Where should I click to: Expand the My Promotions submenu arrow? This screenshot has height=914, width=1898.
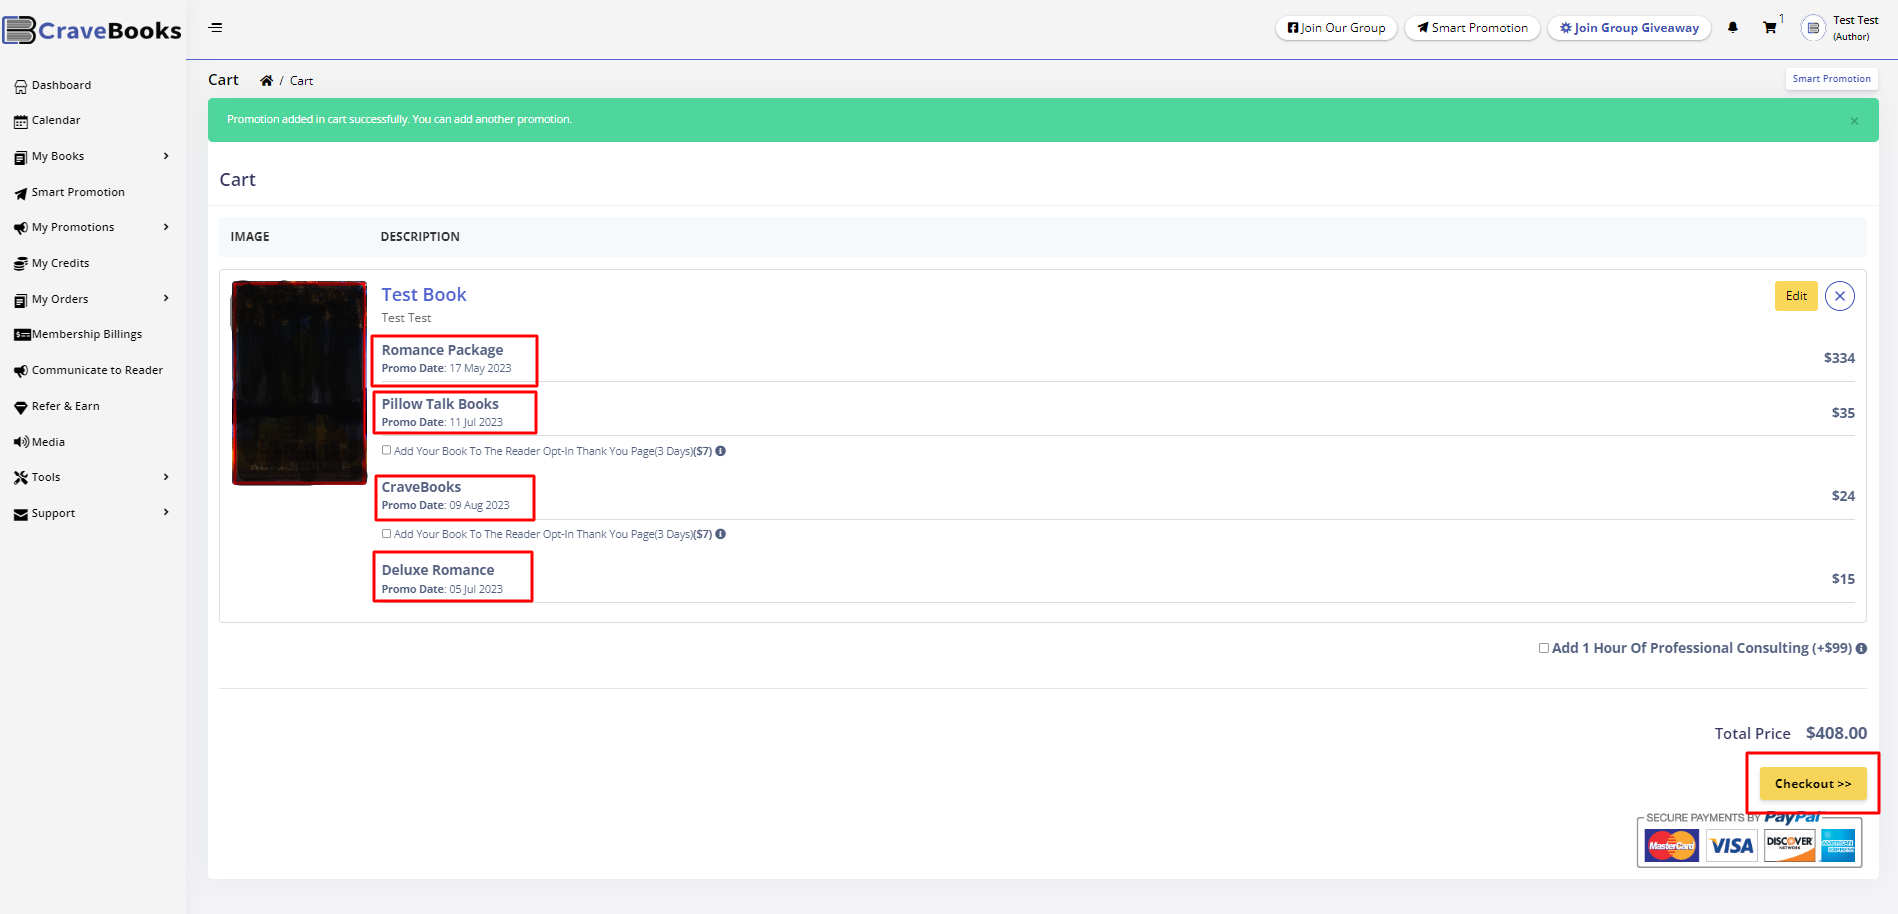pyautogui.click(x=166, y=227)
